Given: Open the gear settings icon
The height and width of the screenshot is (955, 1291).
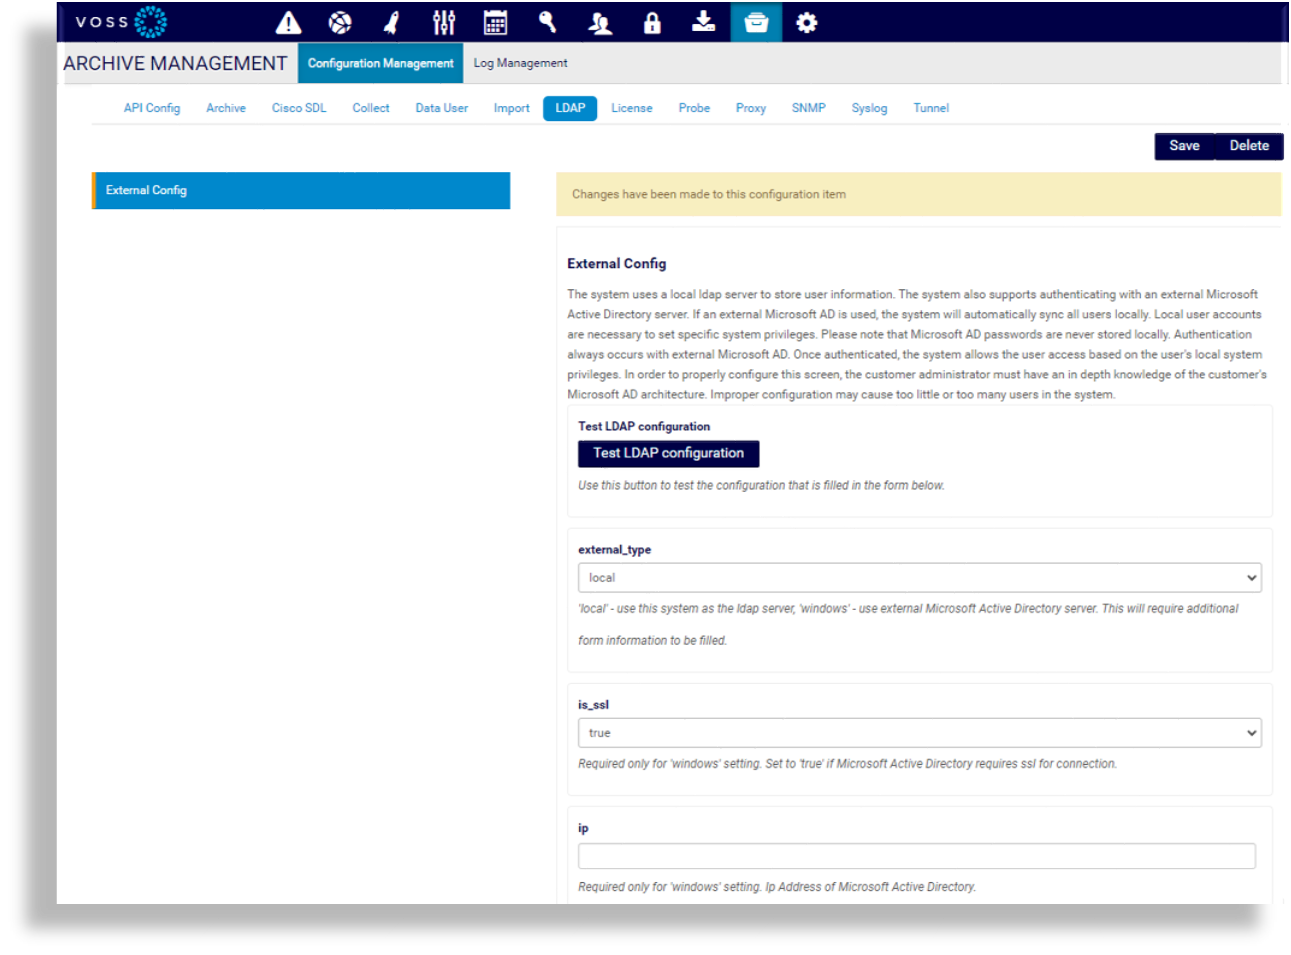Looking at the screenshot, I should tap(807, 22).
